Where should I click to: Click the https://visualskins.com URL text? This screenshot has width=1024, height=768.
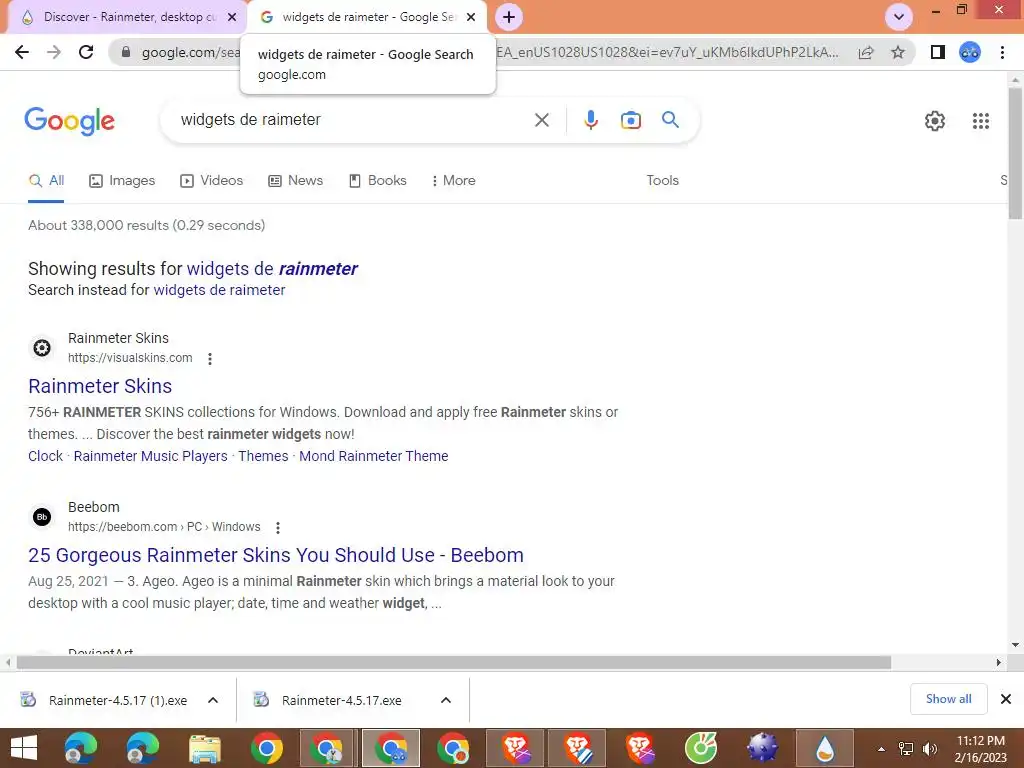coord(130,358)
